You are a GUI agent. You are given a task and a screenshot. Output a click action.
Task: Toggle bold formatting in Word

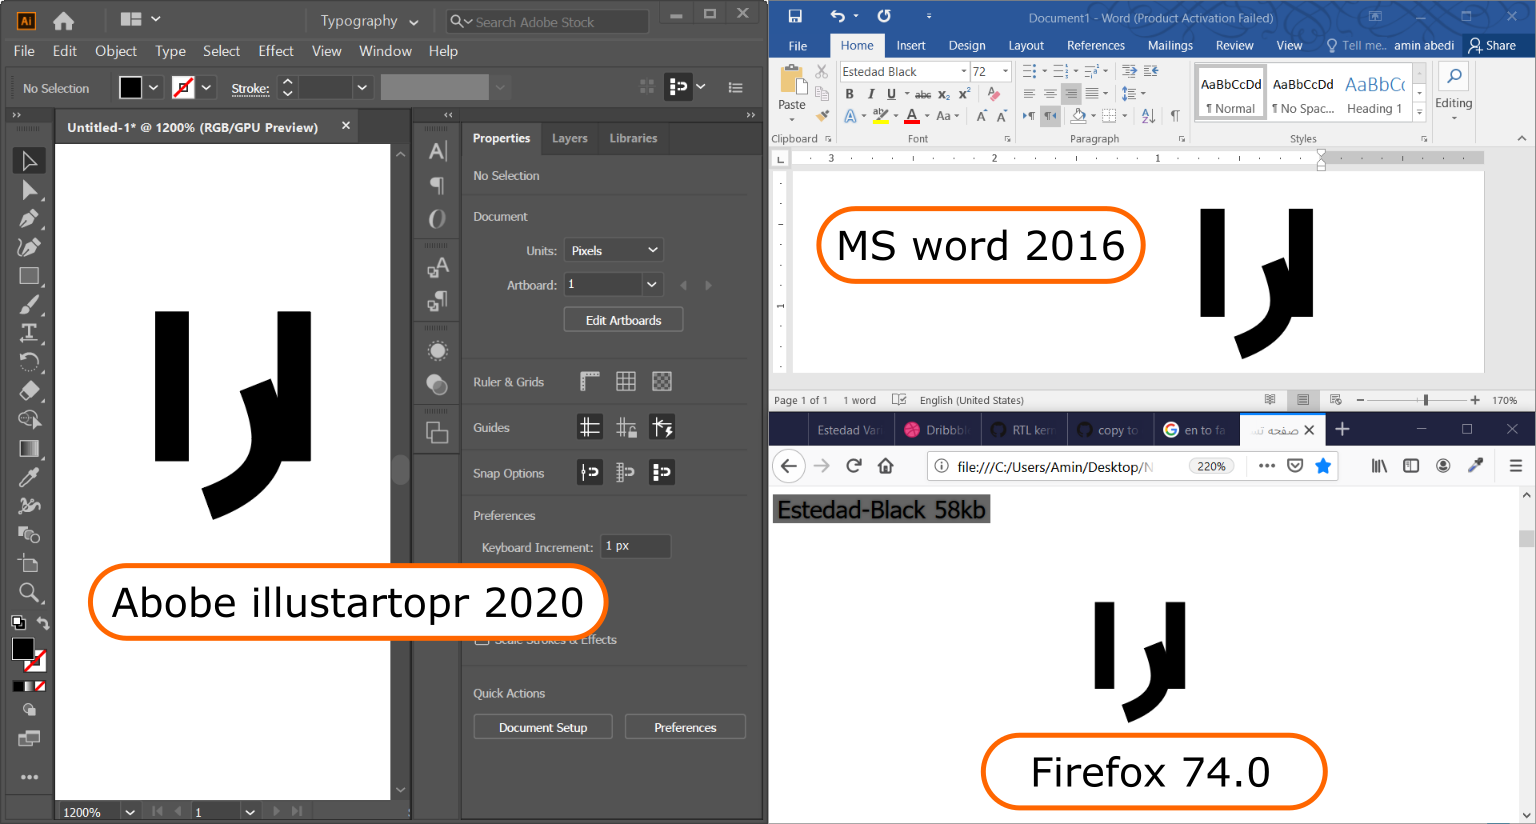pyautogui.click(x=849, y=93)
